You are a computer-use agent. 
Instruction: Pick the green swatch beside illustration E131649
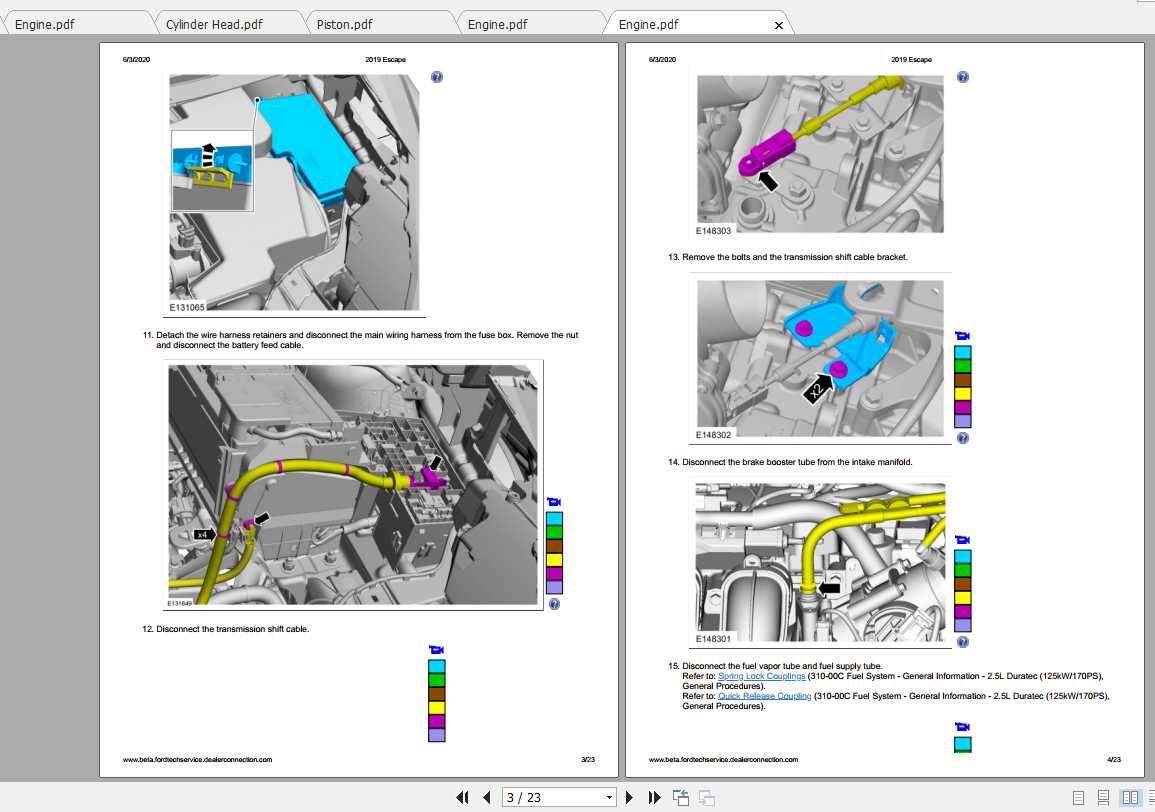point(555,532)
